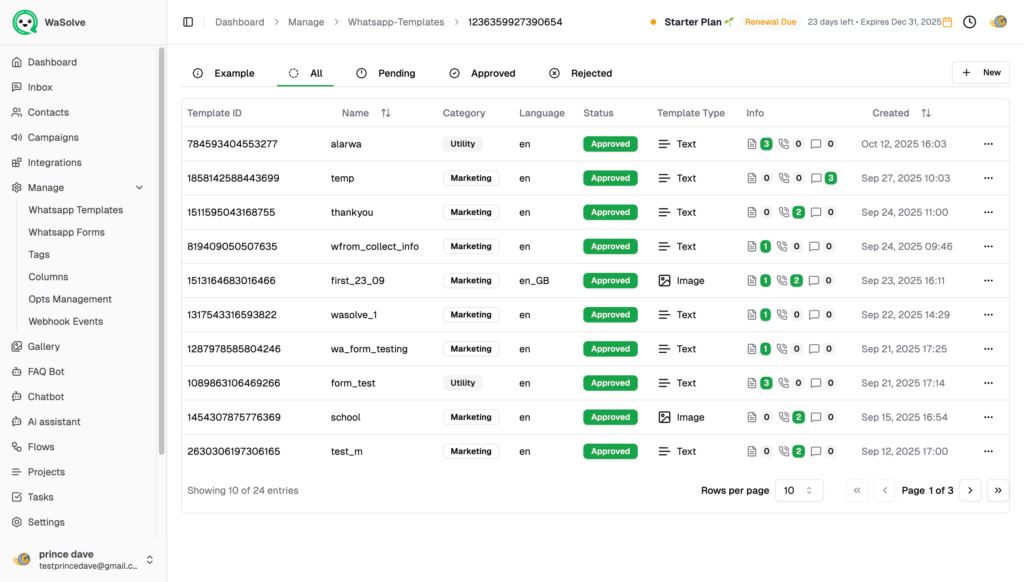Image resolution: width=1024 pixels, height=582 pixels.
Task: Expand the prince dave account menu
Action: pos(150,560)
